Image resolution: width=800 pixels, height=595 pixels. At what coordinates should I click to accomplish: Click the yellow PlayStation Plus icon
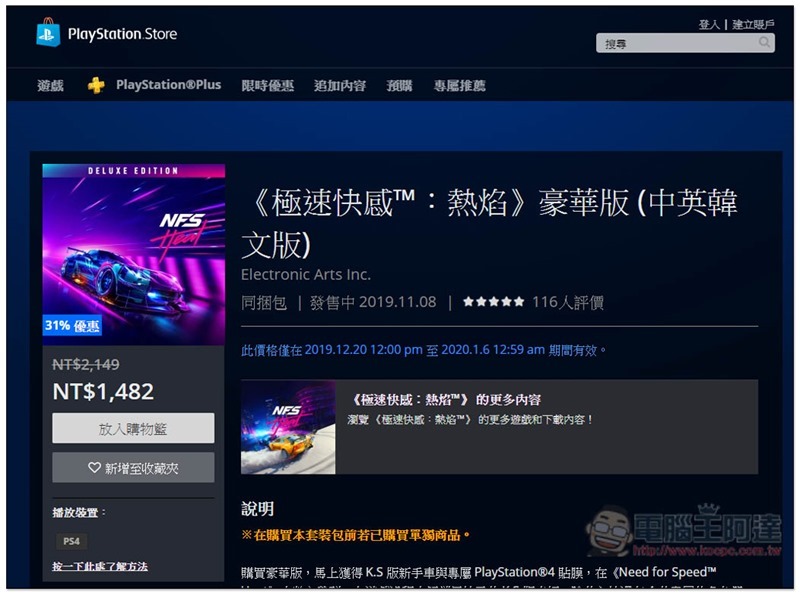pyautogui.click(x=95, y=85)
